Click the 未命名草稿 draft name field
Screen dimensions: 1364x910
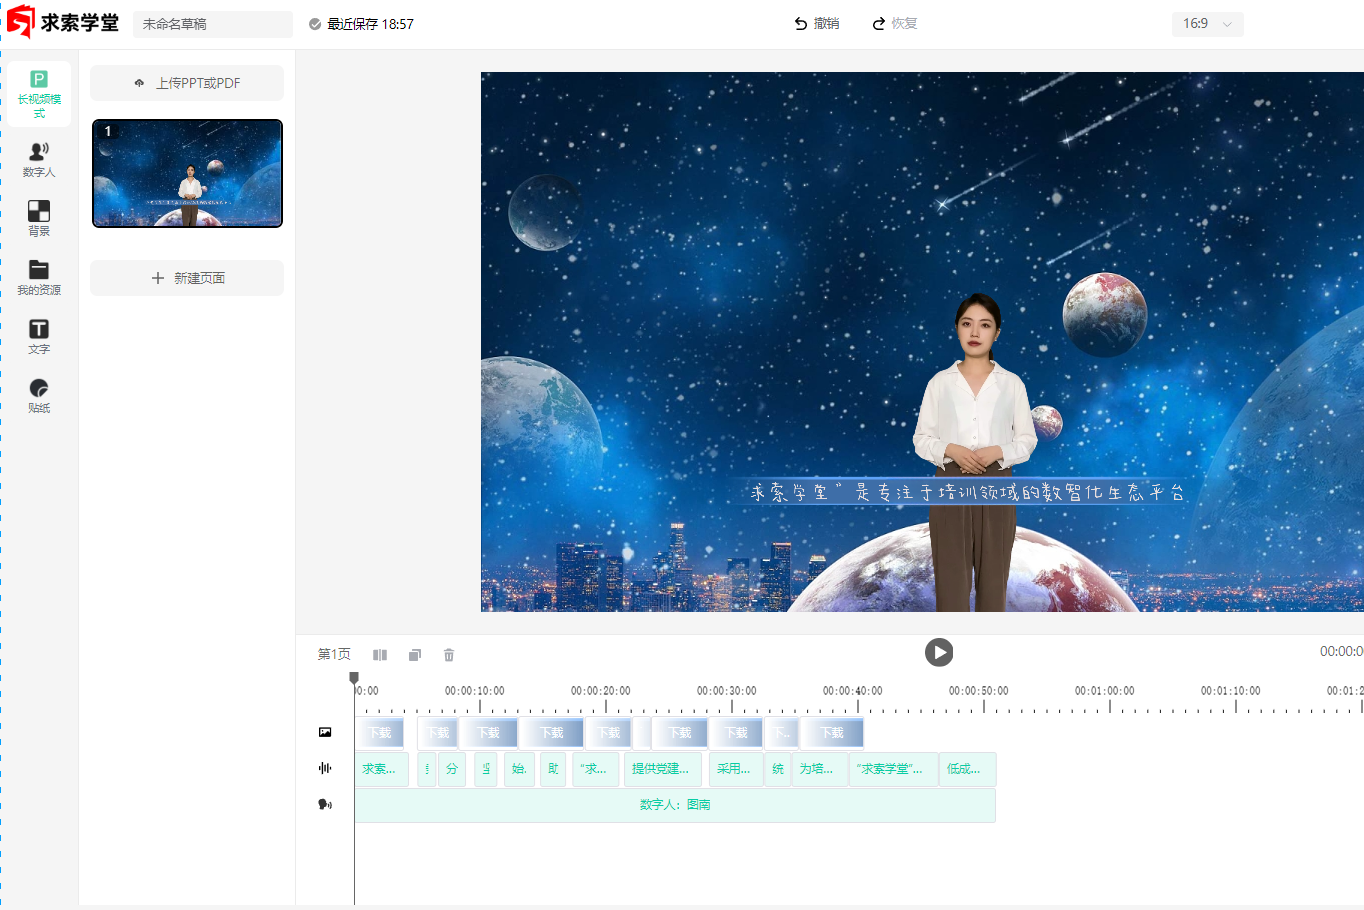click(213, 24)
